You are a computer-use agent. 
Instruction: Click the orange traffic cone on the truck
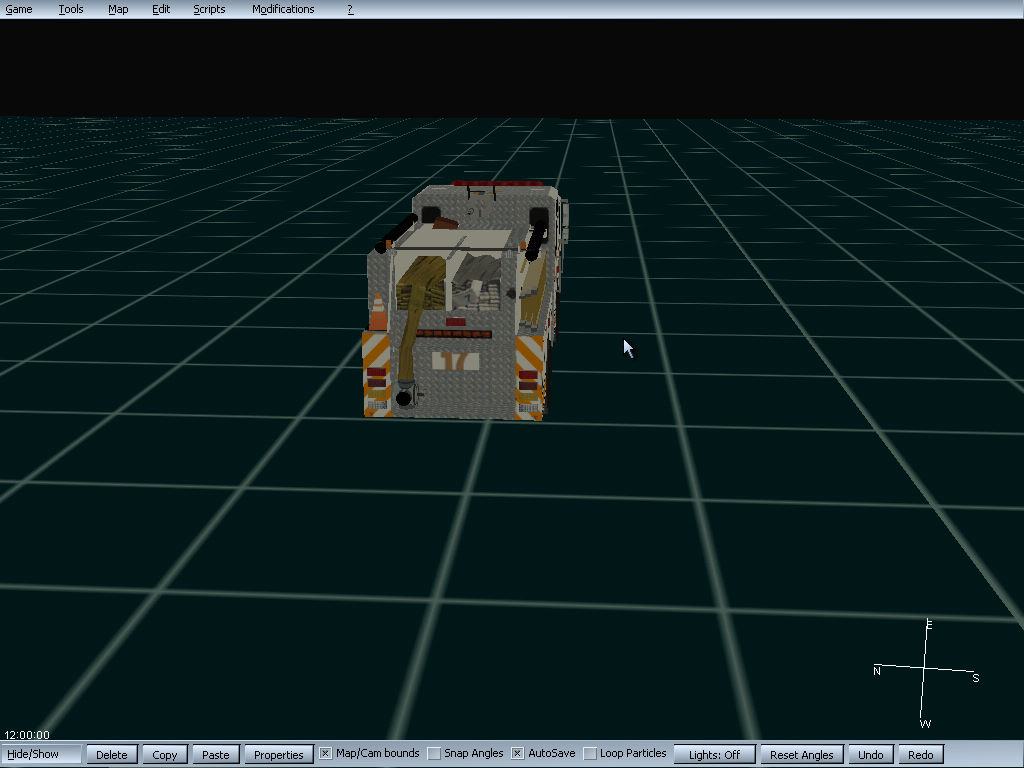(x=377, y=312)
